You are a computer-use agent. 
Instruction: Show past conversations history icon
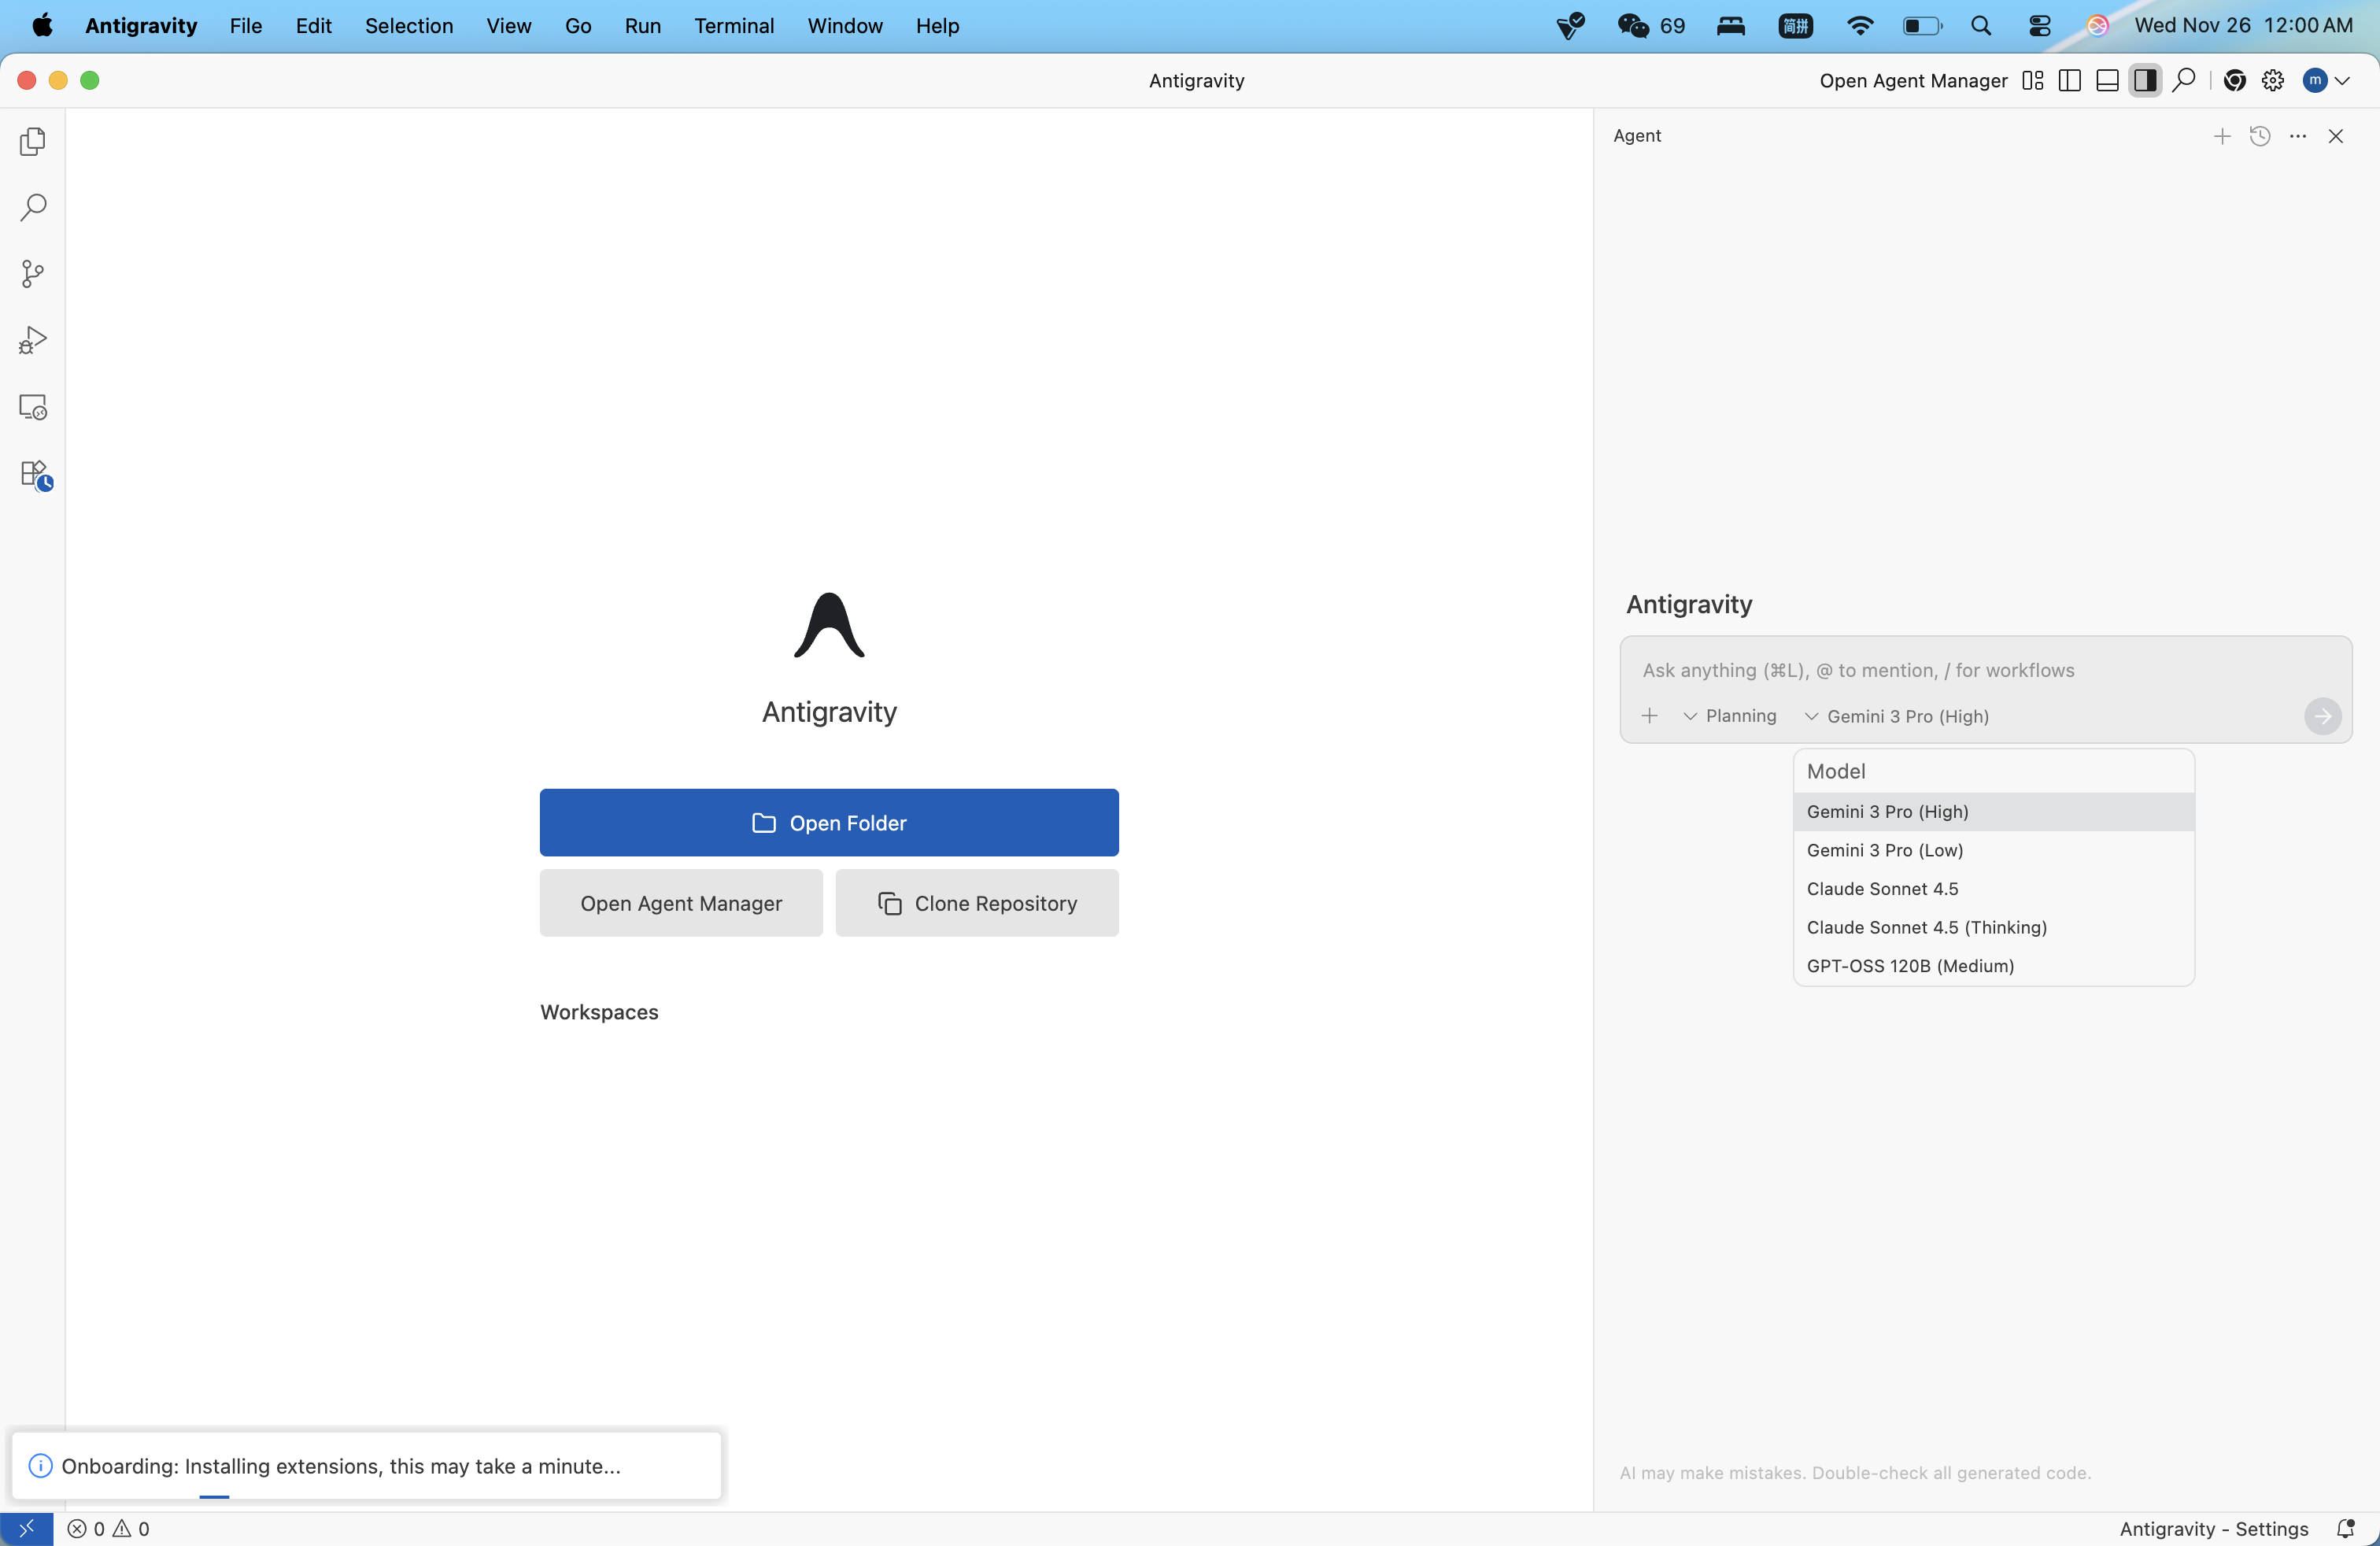pos(2259,136)
